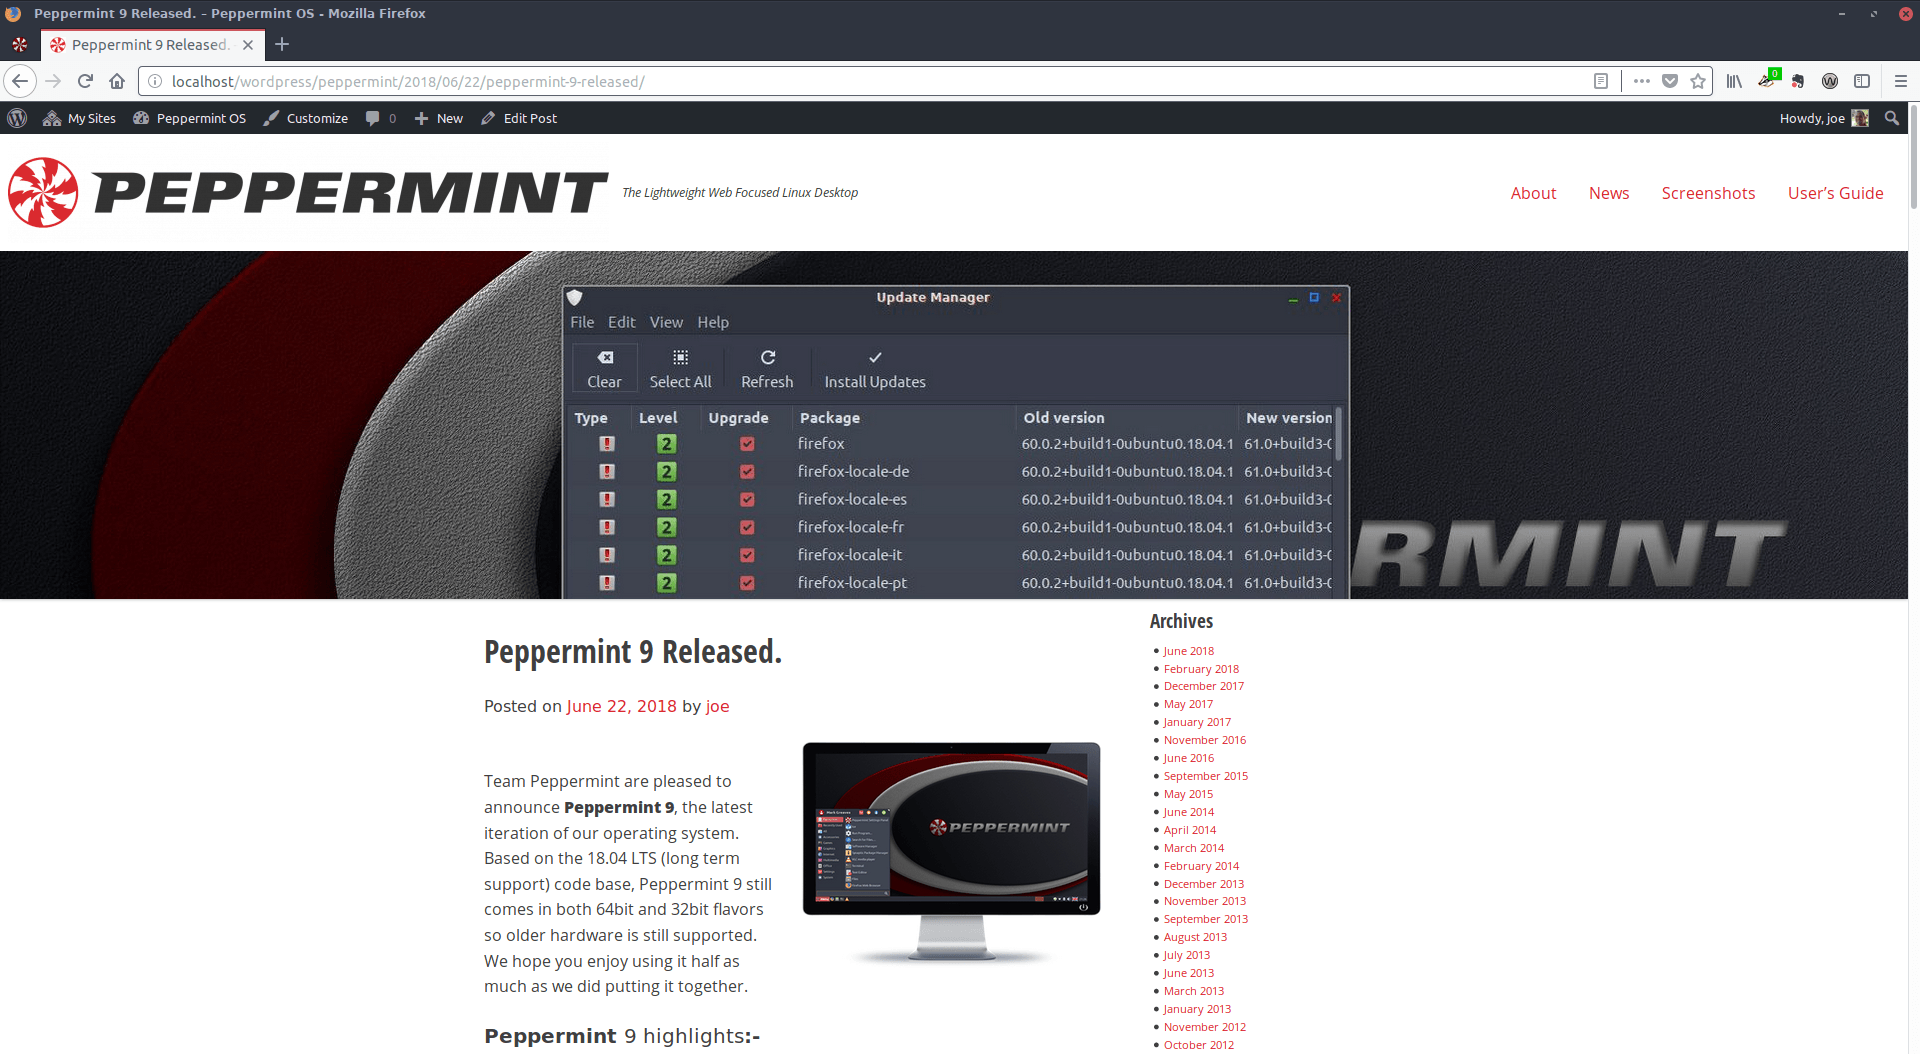
Task: Open the My Sites admin bar menu
Action: 80,118
